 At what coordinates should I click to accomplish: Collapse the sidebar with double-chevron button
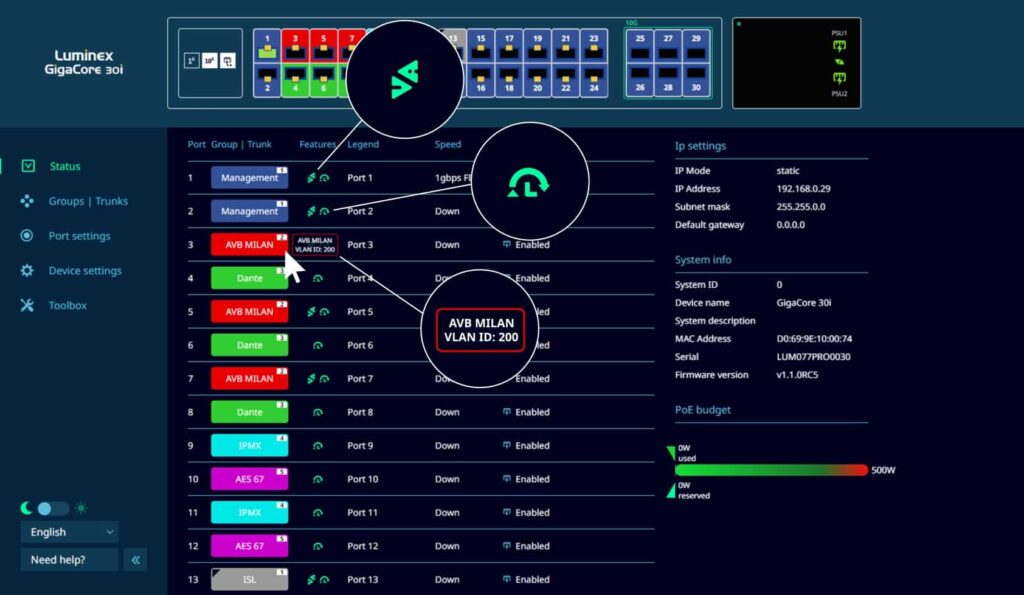click(x=136, y=560)
